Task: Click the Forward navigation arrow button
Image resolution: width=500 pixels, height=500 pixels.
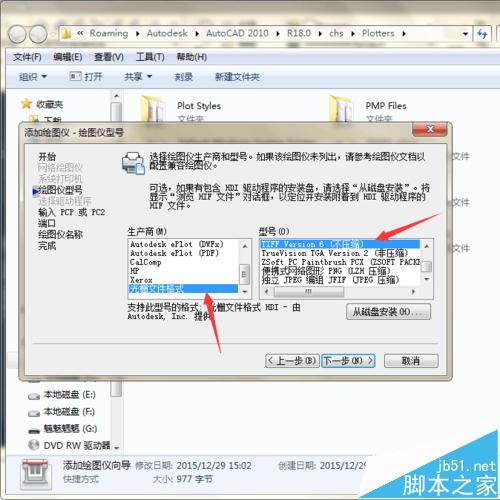Action: pyautogui.click(x=38, y=34)
